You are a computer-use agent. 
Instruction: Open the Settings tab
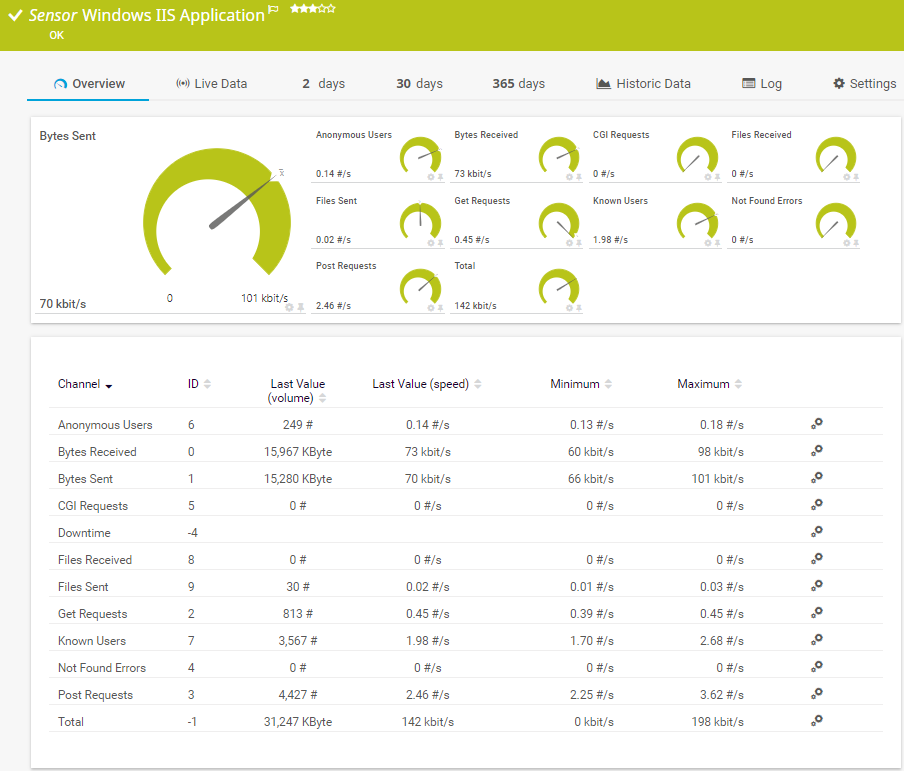coord(864,84)
